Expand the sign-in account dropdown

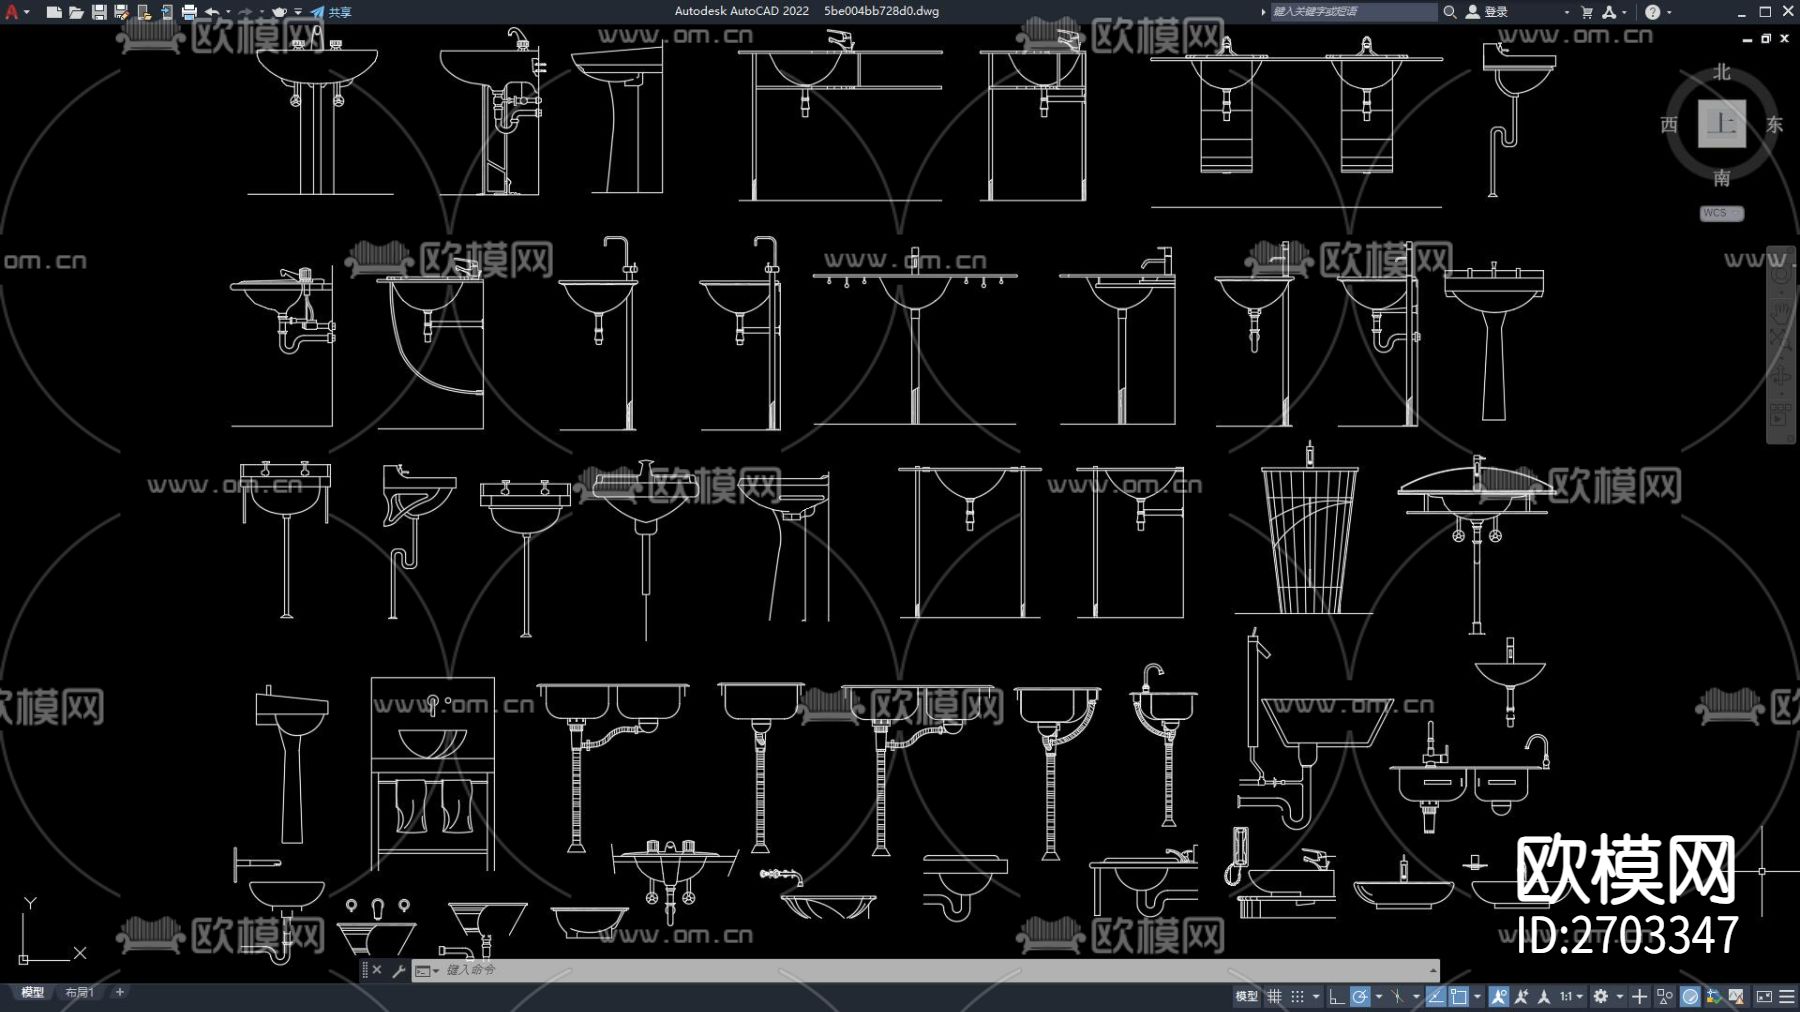pos(1566,12)
